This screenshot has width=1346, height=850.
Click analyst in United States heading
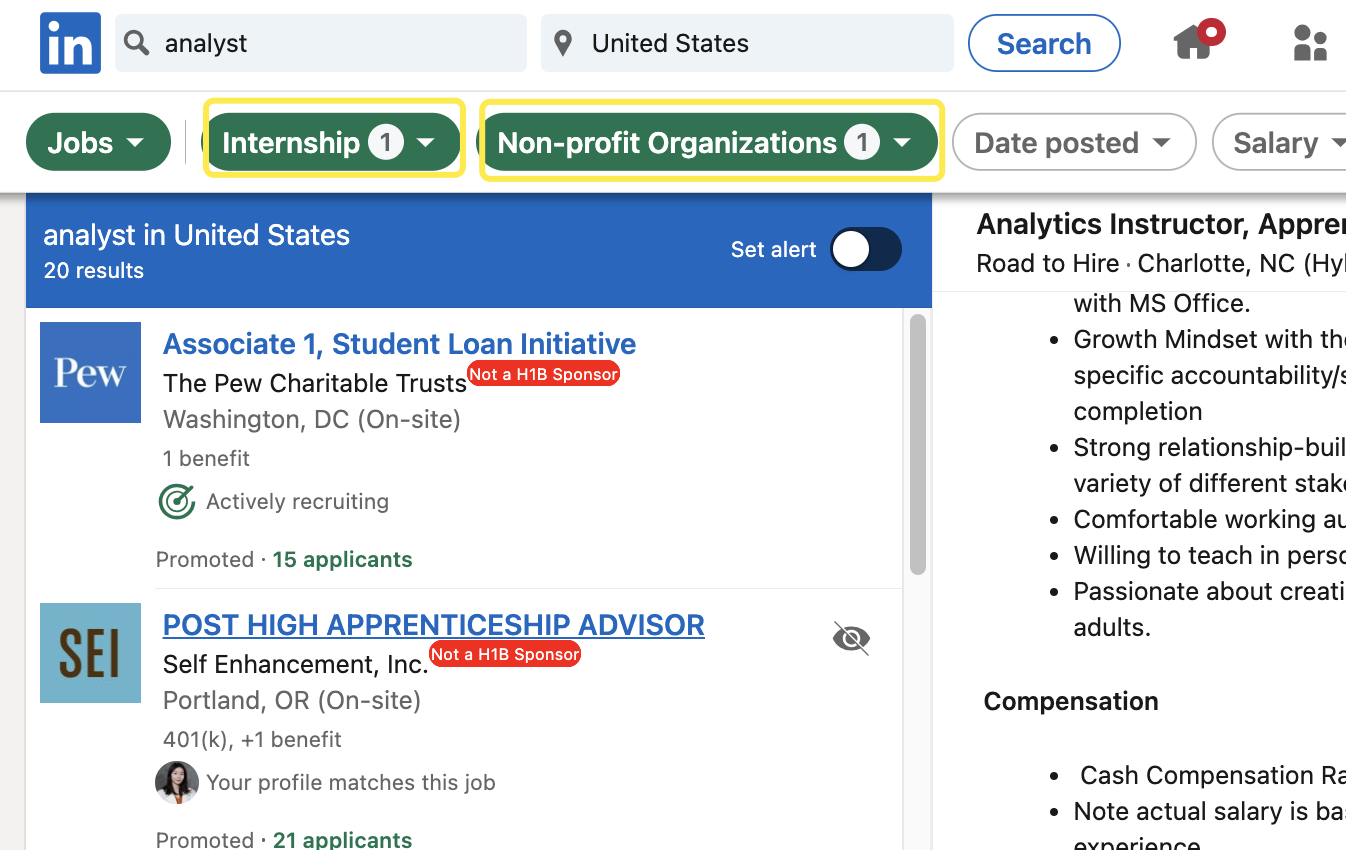pos(197,235)
